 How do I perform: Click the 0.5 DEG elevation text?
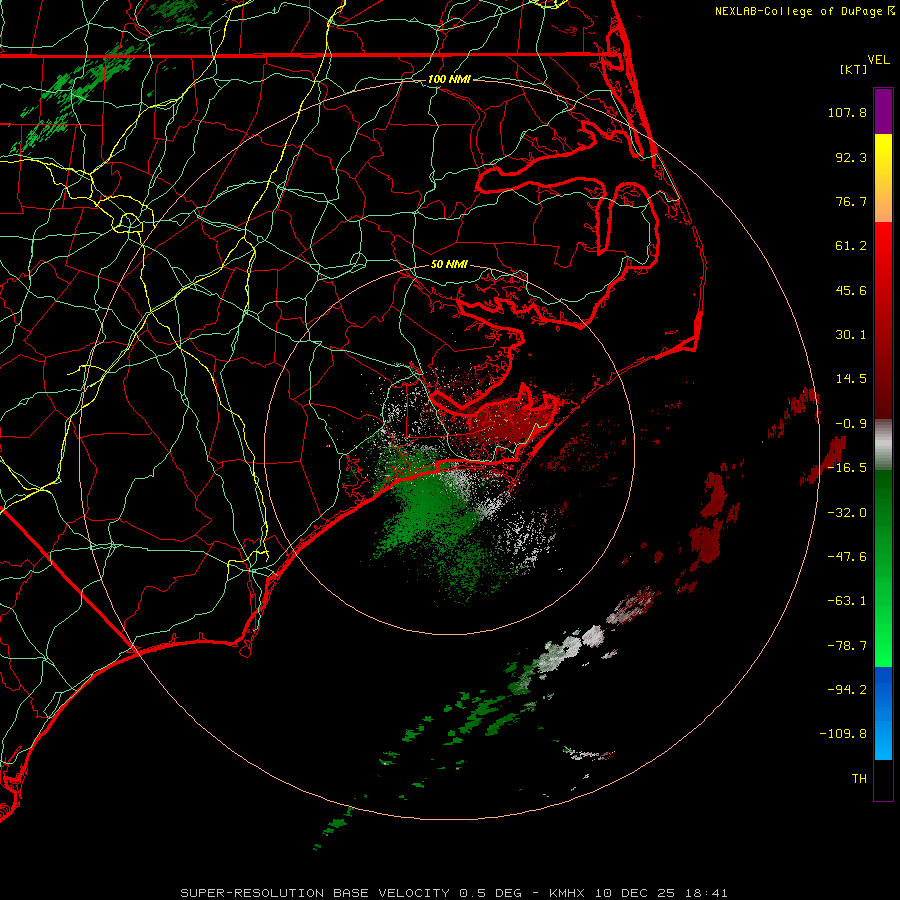[x=490, y=893]
